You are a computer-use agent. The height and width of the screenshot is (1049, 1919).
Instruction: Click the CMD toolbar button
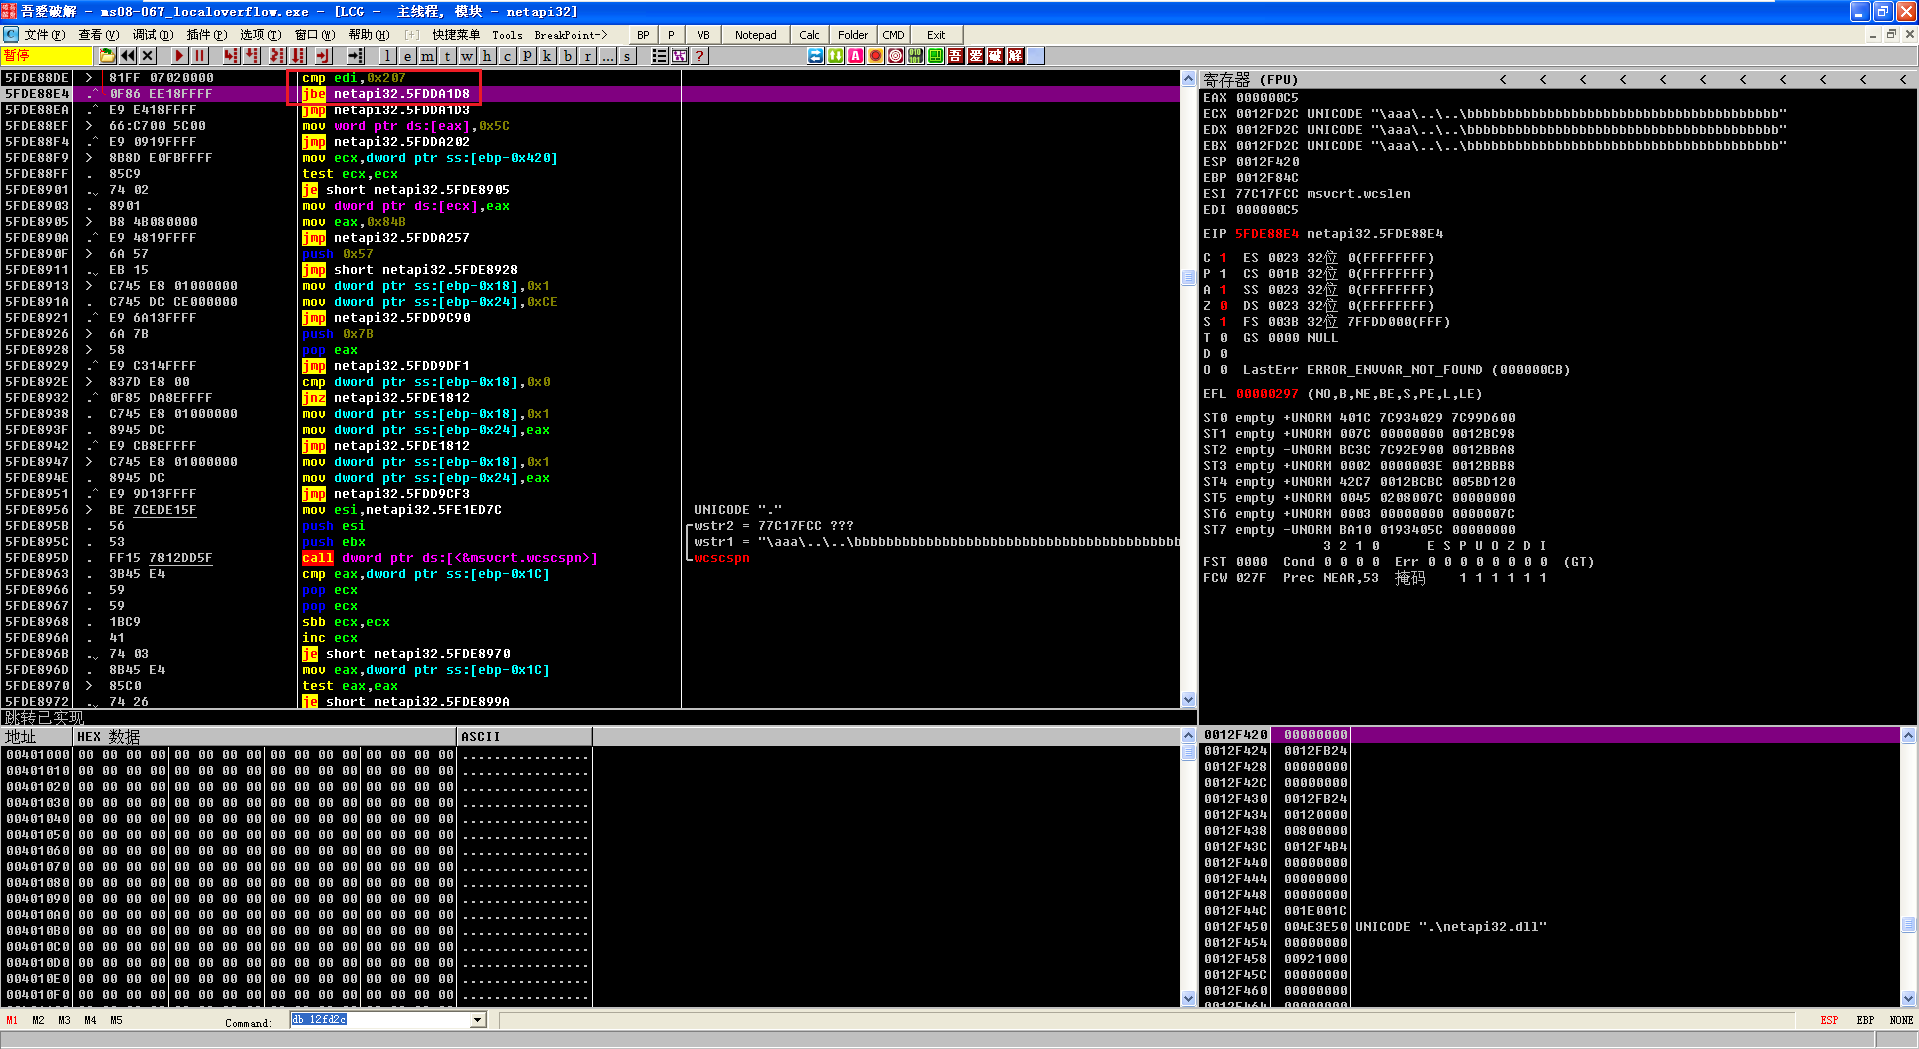(893, 35)
